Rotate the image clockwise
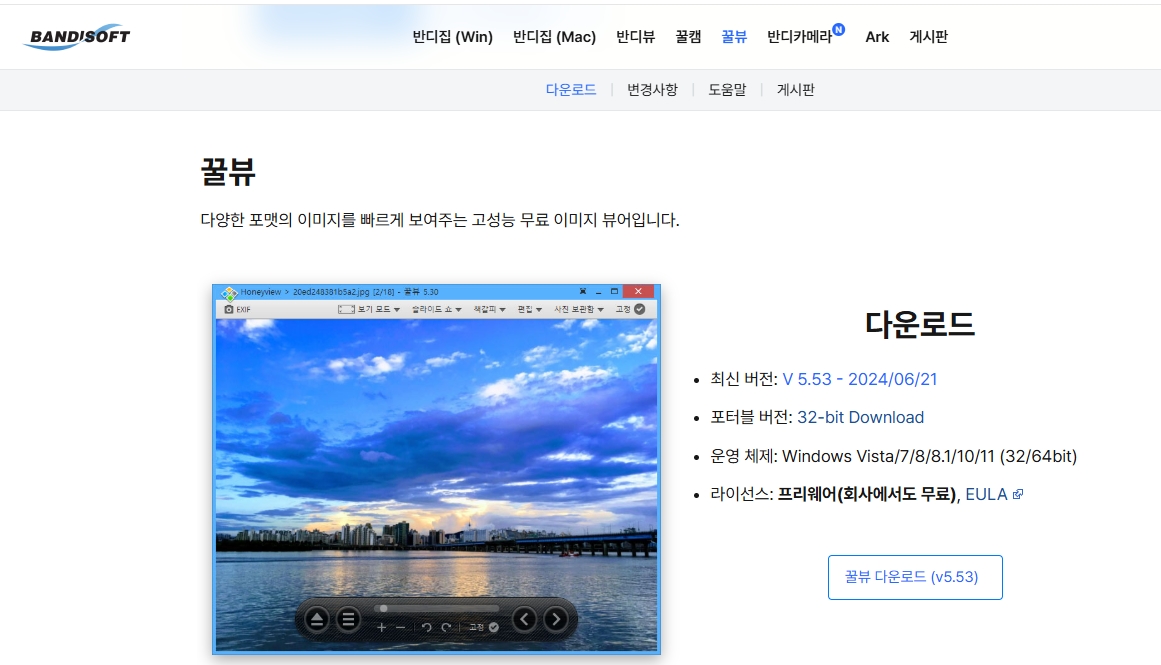Image resolution: width=1161 pixels, height=665 pixels. click(x=445, y=627)
